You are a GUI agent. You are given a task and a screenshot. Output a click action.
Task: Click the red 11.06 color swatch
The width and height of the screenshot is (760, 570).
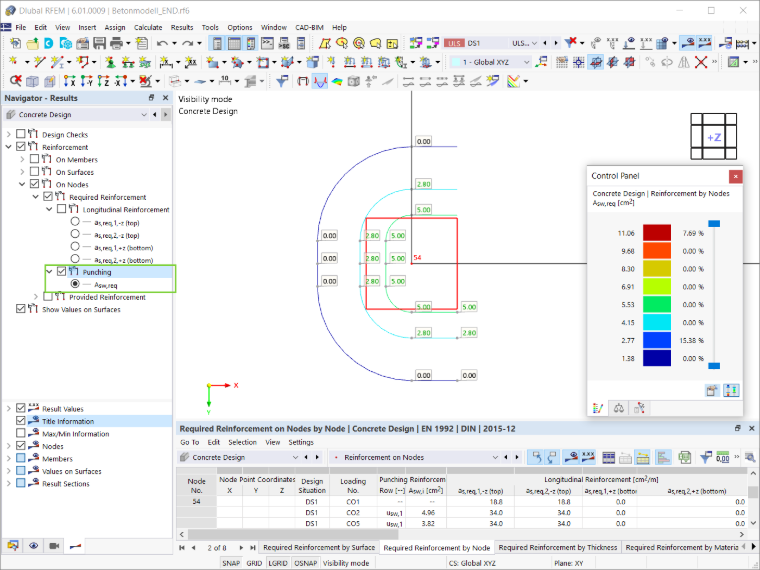click(657, 233)
